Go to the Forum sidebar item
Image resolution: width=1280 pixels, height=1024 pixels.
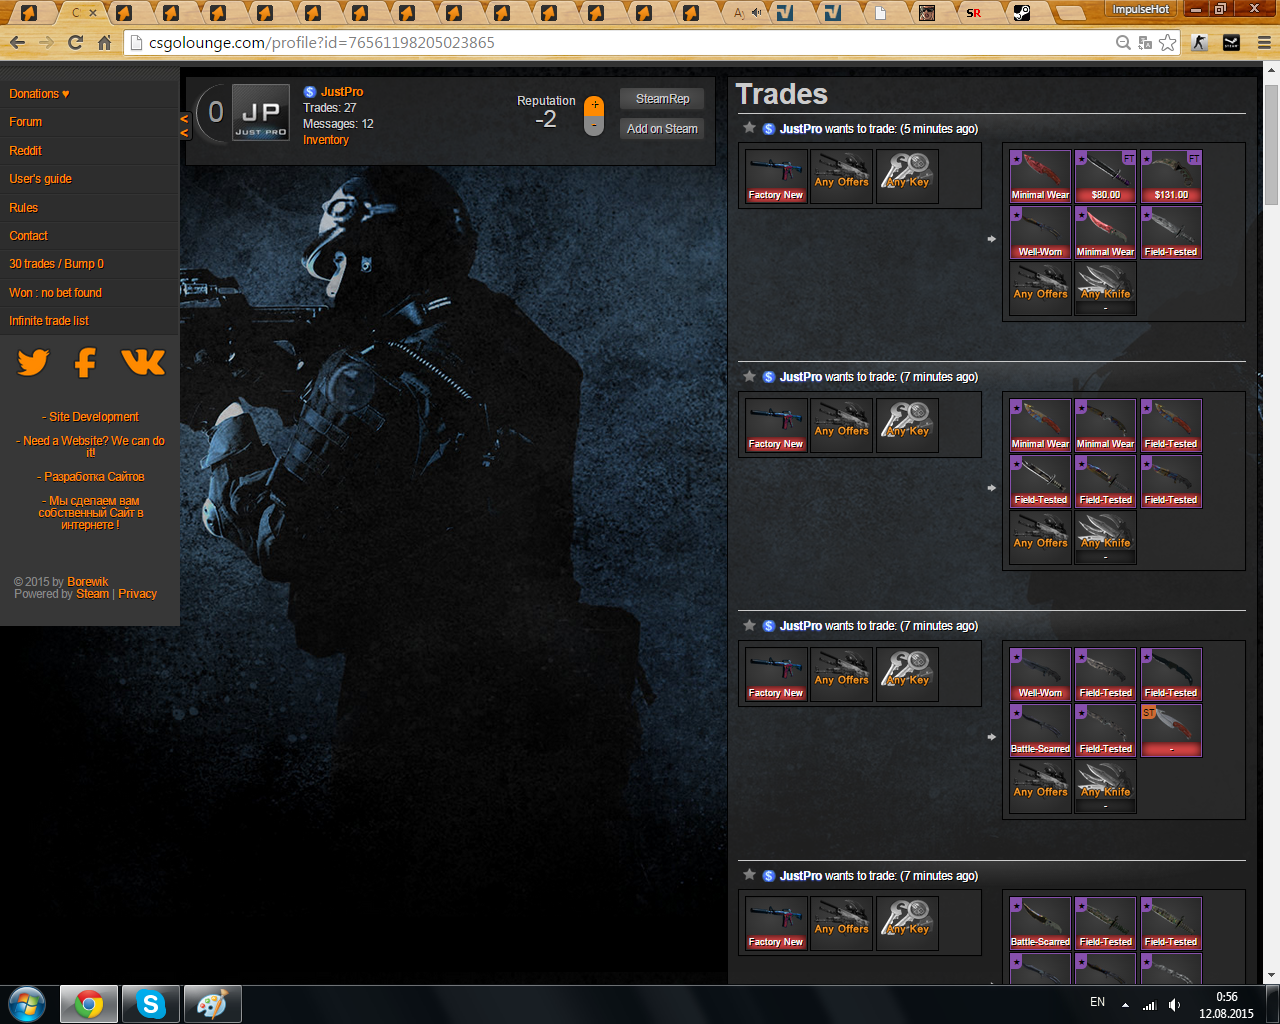point(26,122)
